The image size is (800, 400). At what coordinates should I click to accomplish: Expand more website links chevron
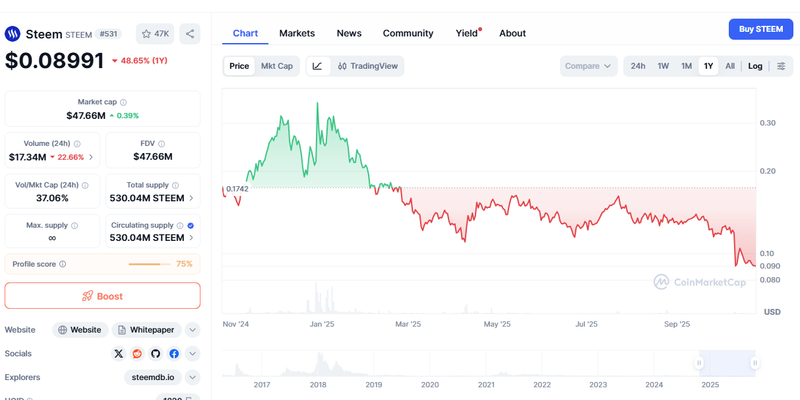193,329
